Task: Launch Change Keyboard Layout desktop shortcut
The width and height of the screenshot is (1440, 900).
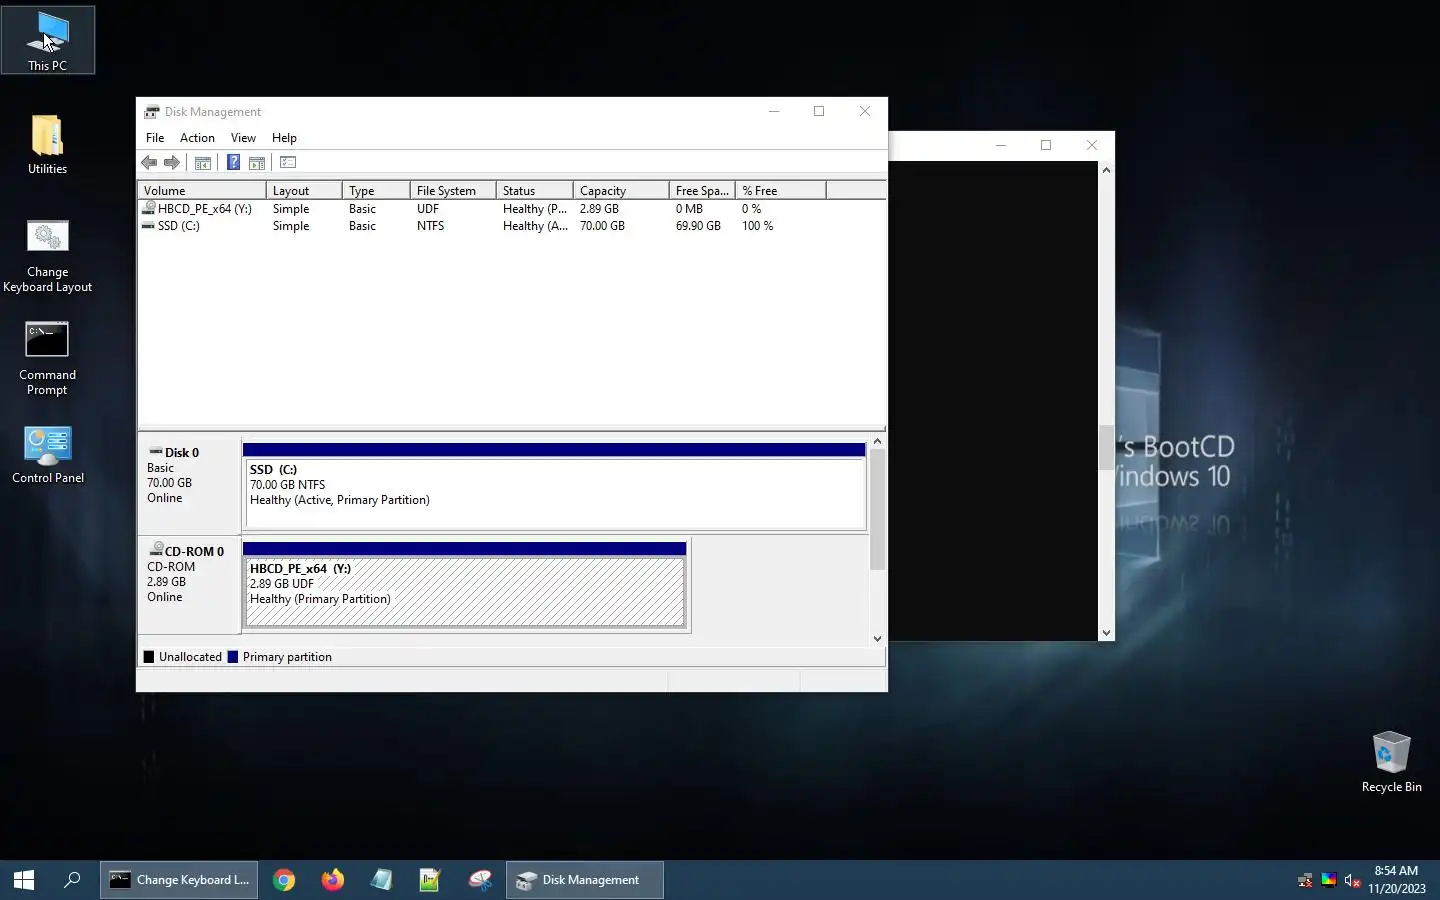Action: [47, 256]
